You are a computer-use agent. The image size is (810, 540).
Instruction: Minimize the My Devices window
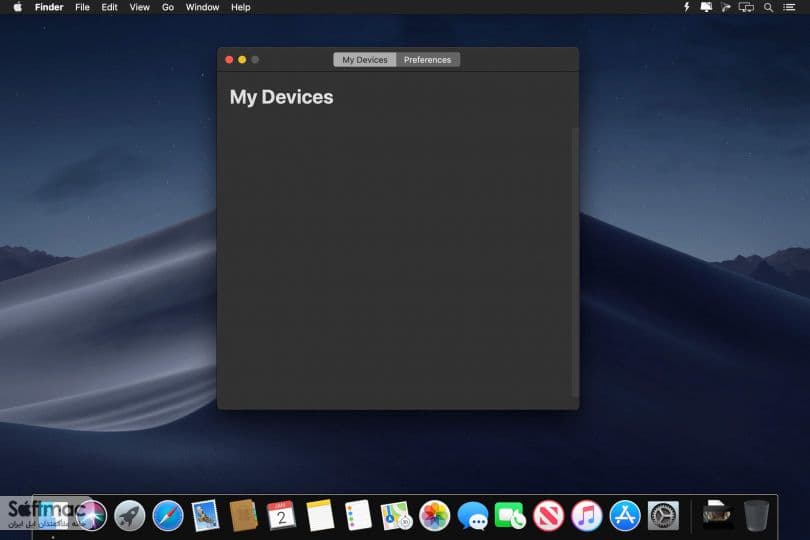[242, 60]
